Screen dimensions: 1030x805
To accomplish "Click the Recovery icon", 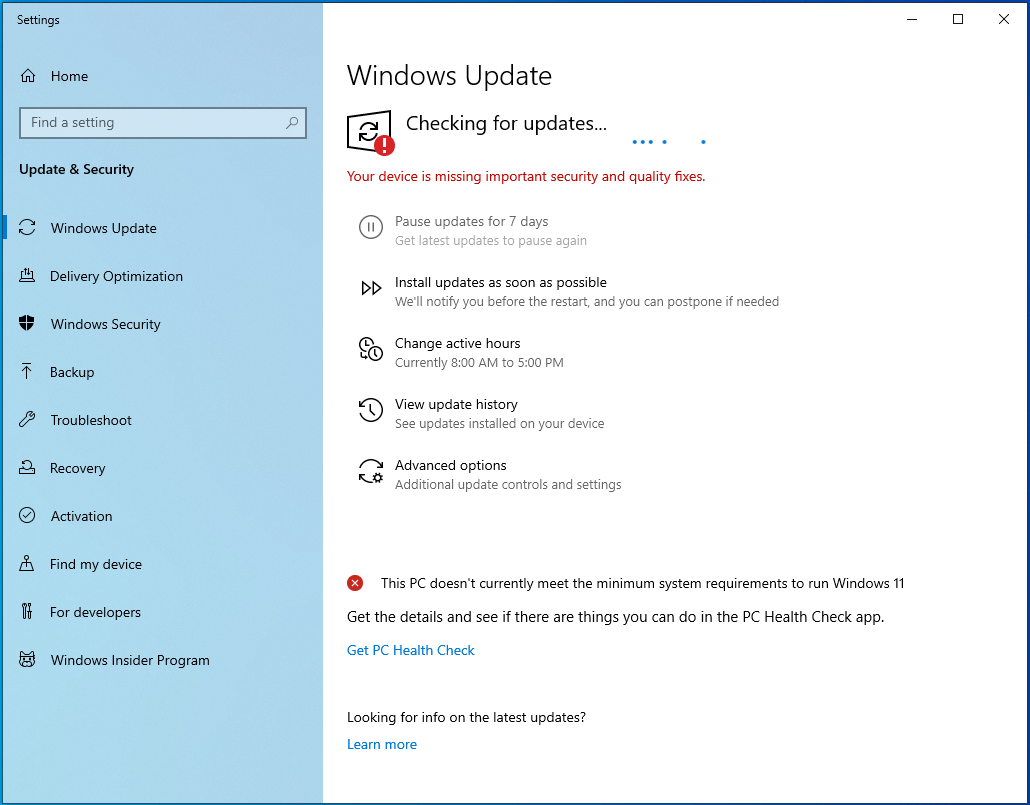I will point(27,468).
